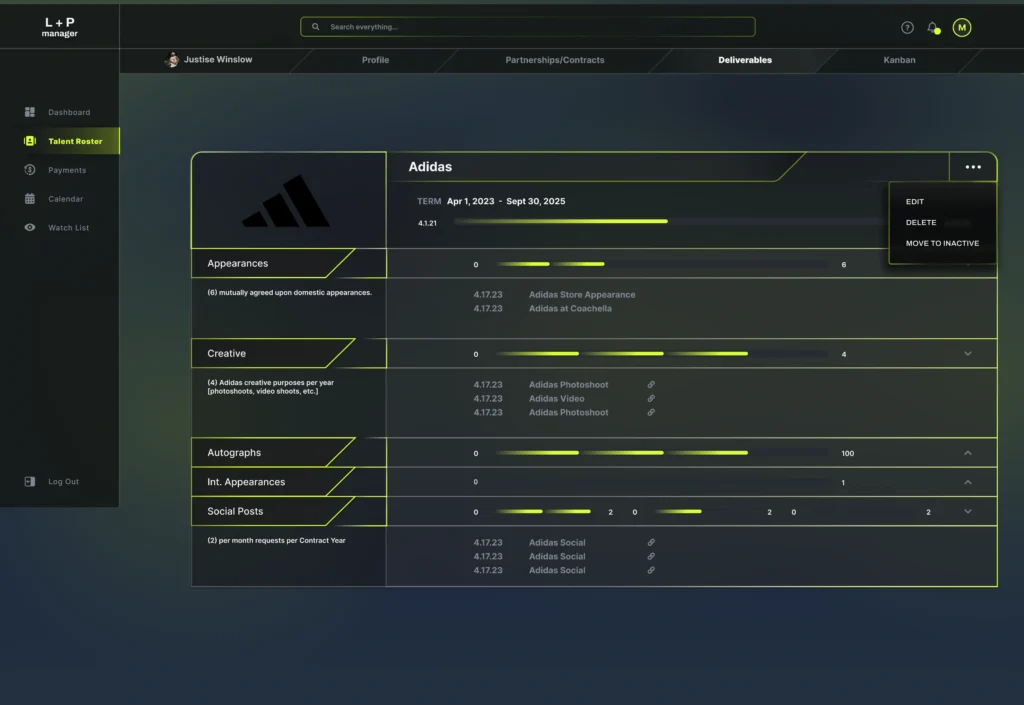Open link icon for second Adidas Social
This screenshot has height=705, width=1024.
pos(651,556)
